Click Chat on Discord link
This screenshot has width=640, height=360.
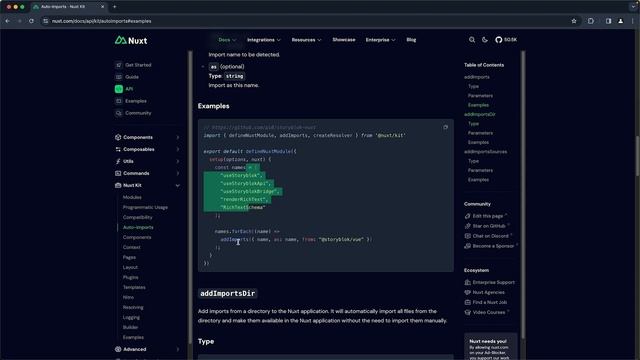(489, 236)
